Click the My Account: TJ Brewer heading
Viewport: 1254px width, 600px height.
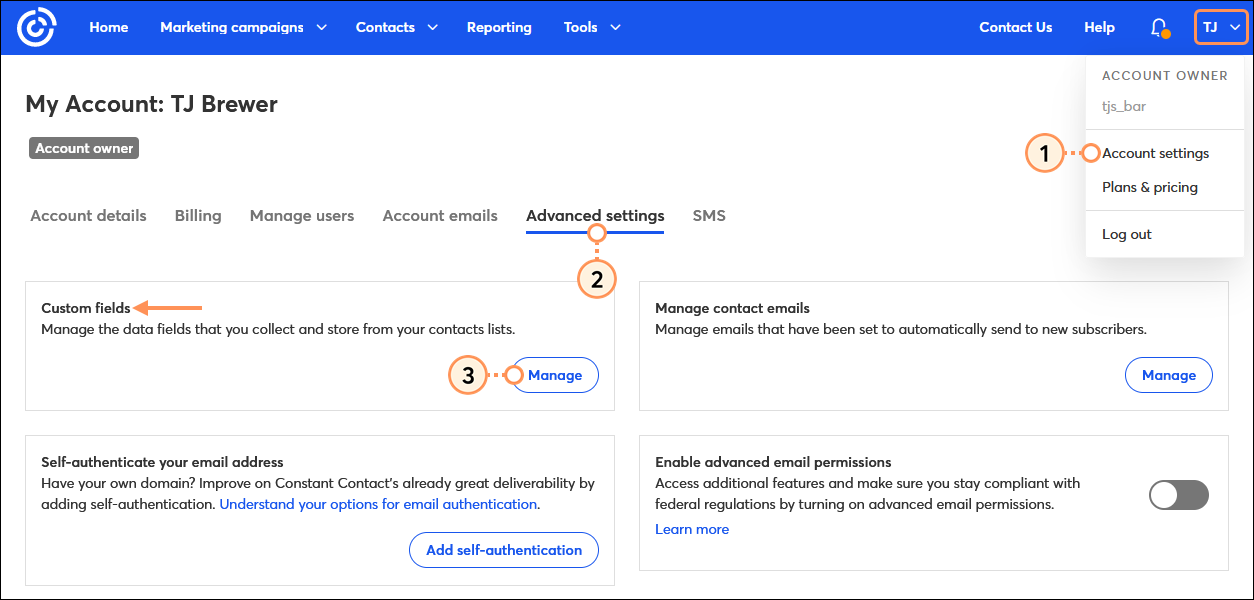tap(152, 104)
